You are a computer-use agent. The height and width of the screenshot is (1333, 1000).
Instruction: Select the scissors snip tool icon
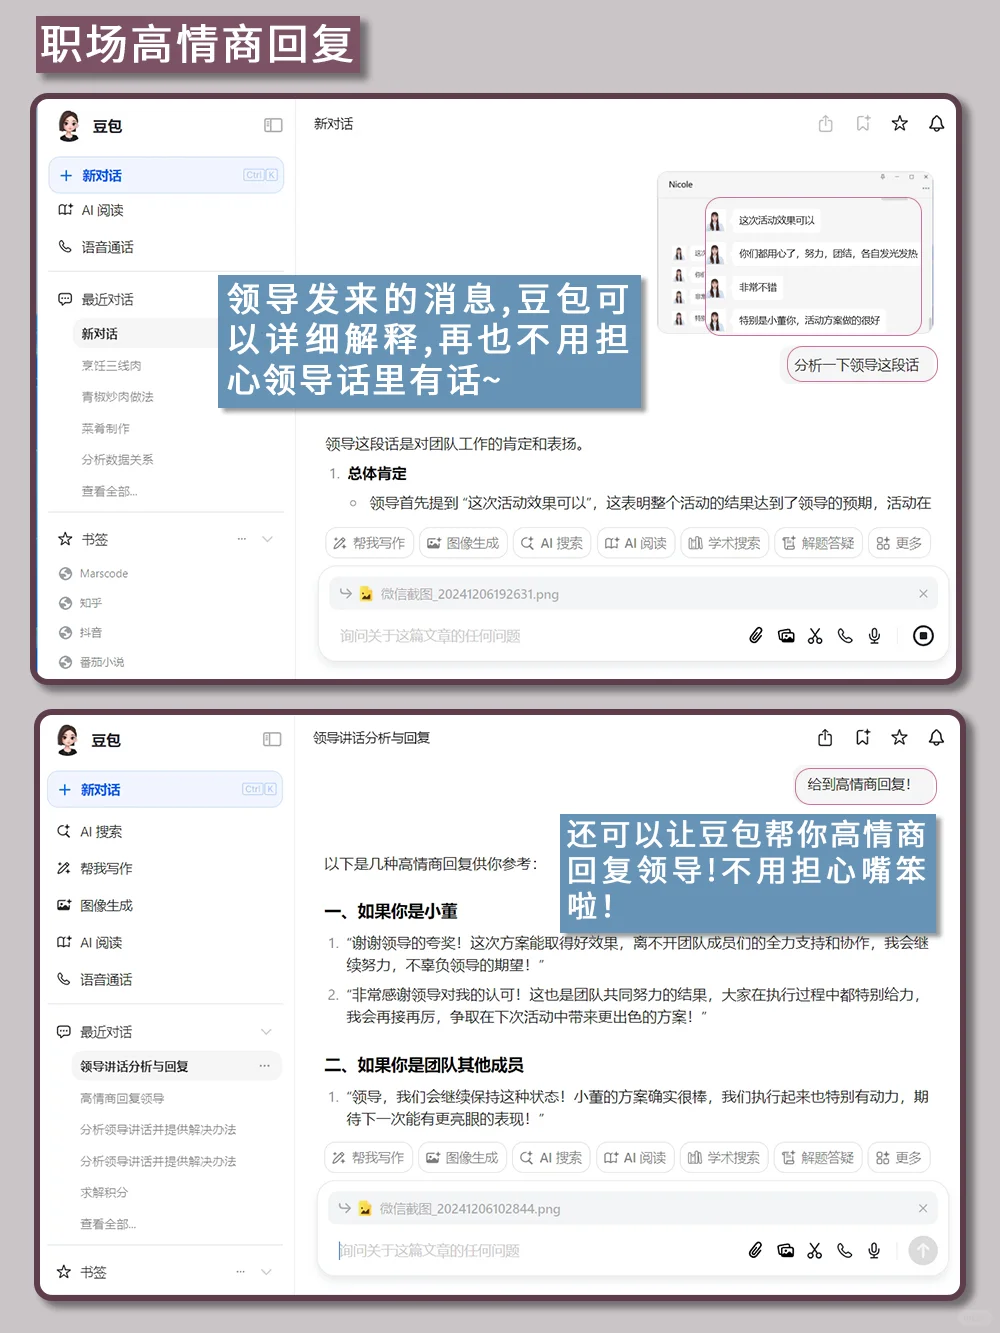815,636
